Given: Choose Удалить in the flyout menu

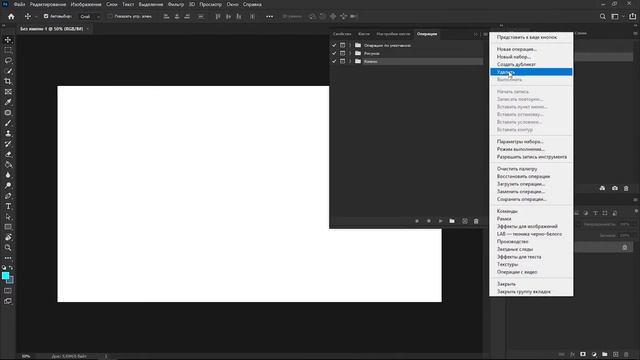Looking at the screenshot, I should (x=531, y=72).
